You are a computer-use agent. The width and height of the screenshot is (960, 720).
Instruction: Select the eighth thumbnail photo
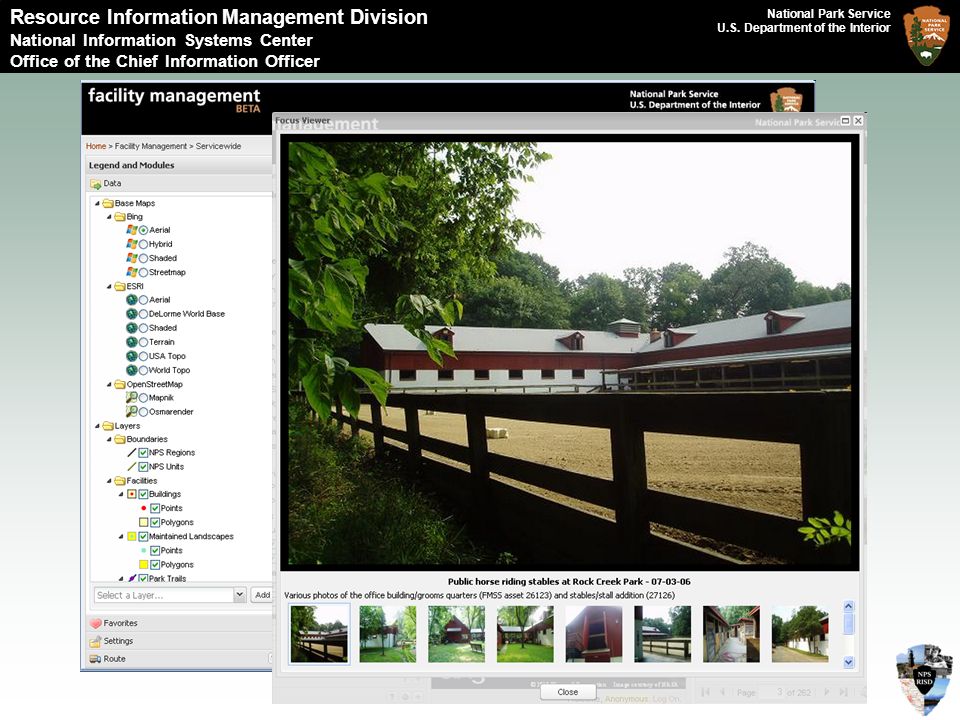800,634
